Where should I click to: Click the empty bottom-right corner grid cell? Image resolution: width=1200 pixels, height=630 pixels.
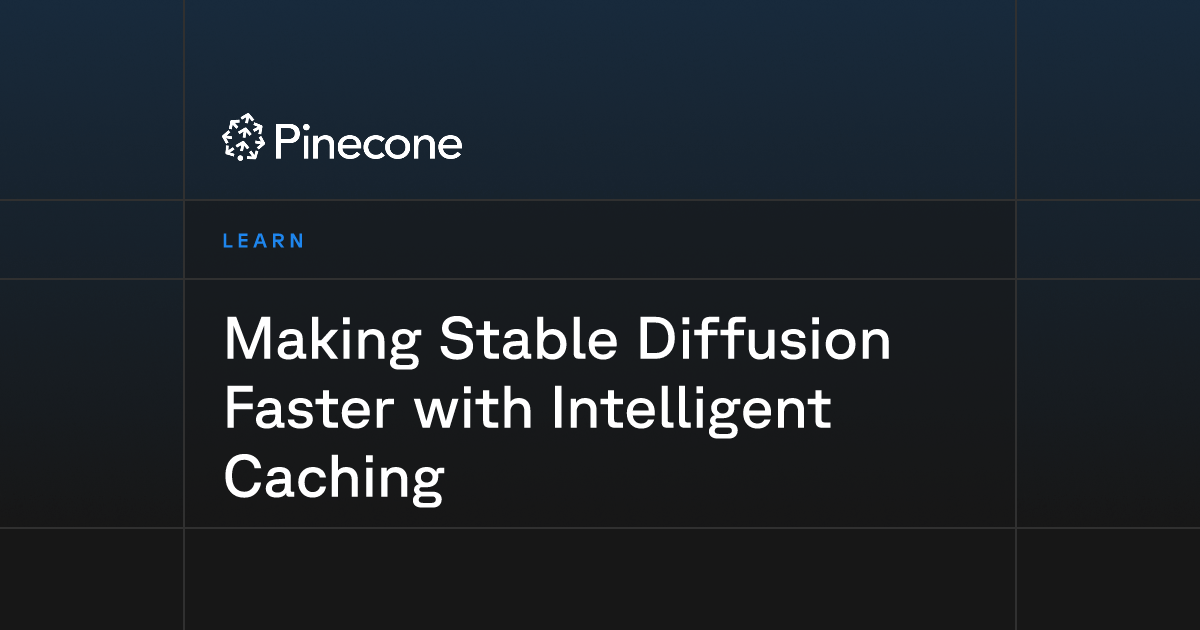pos(1108,579)
